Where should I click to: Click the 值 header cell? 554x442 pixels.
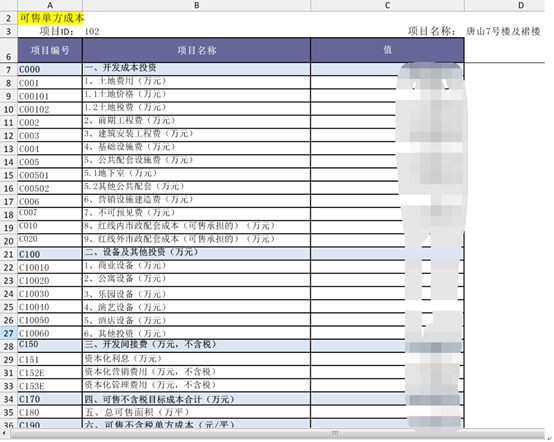click(x=387, y=50)
